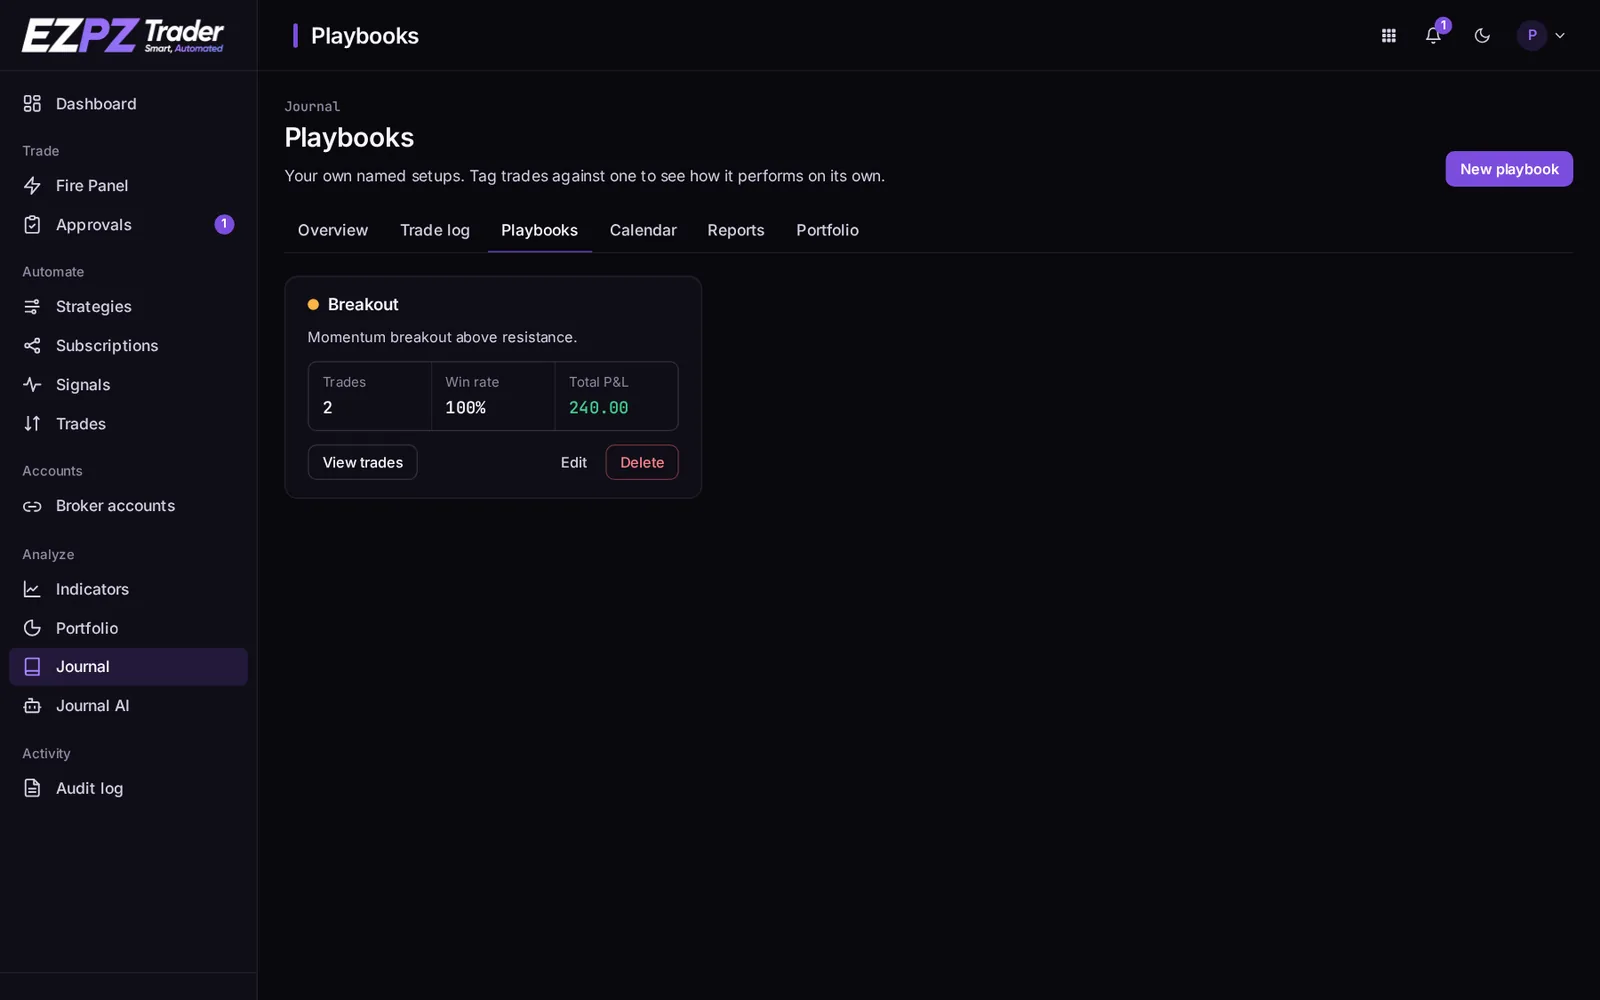Click the Signals pulse icon
The height and width of the screenshot is (1000, 1600).
(32, 385)
